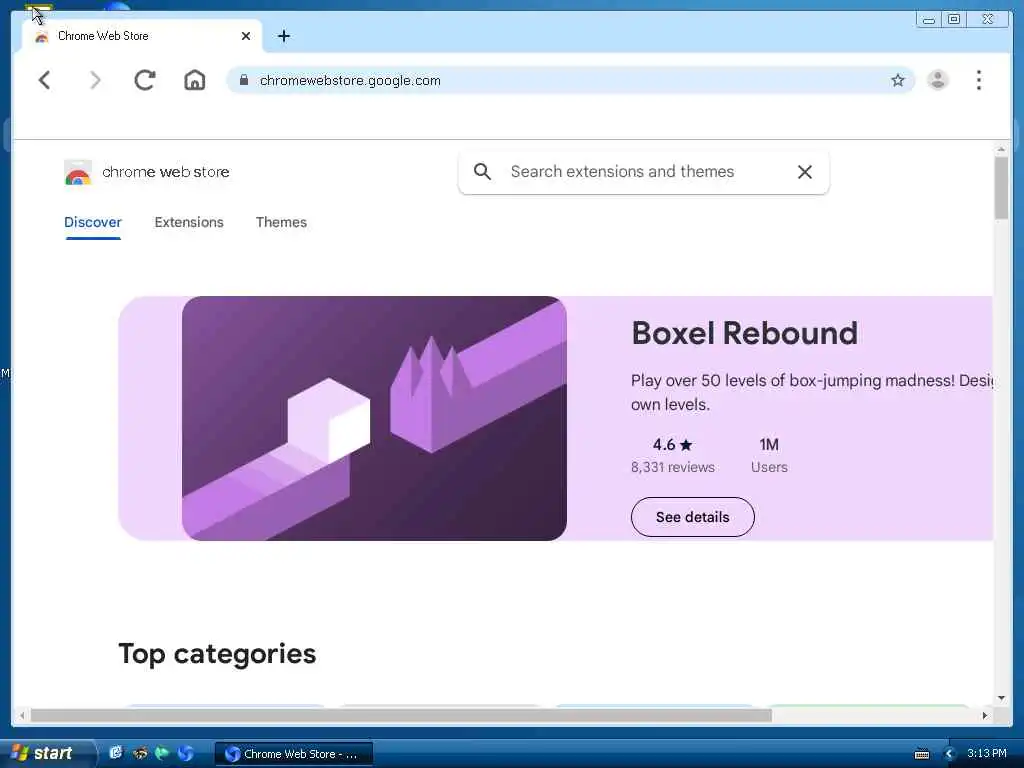Click the green arrow quick launch icon
1024x768 pixels.
162,753
